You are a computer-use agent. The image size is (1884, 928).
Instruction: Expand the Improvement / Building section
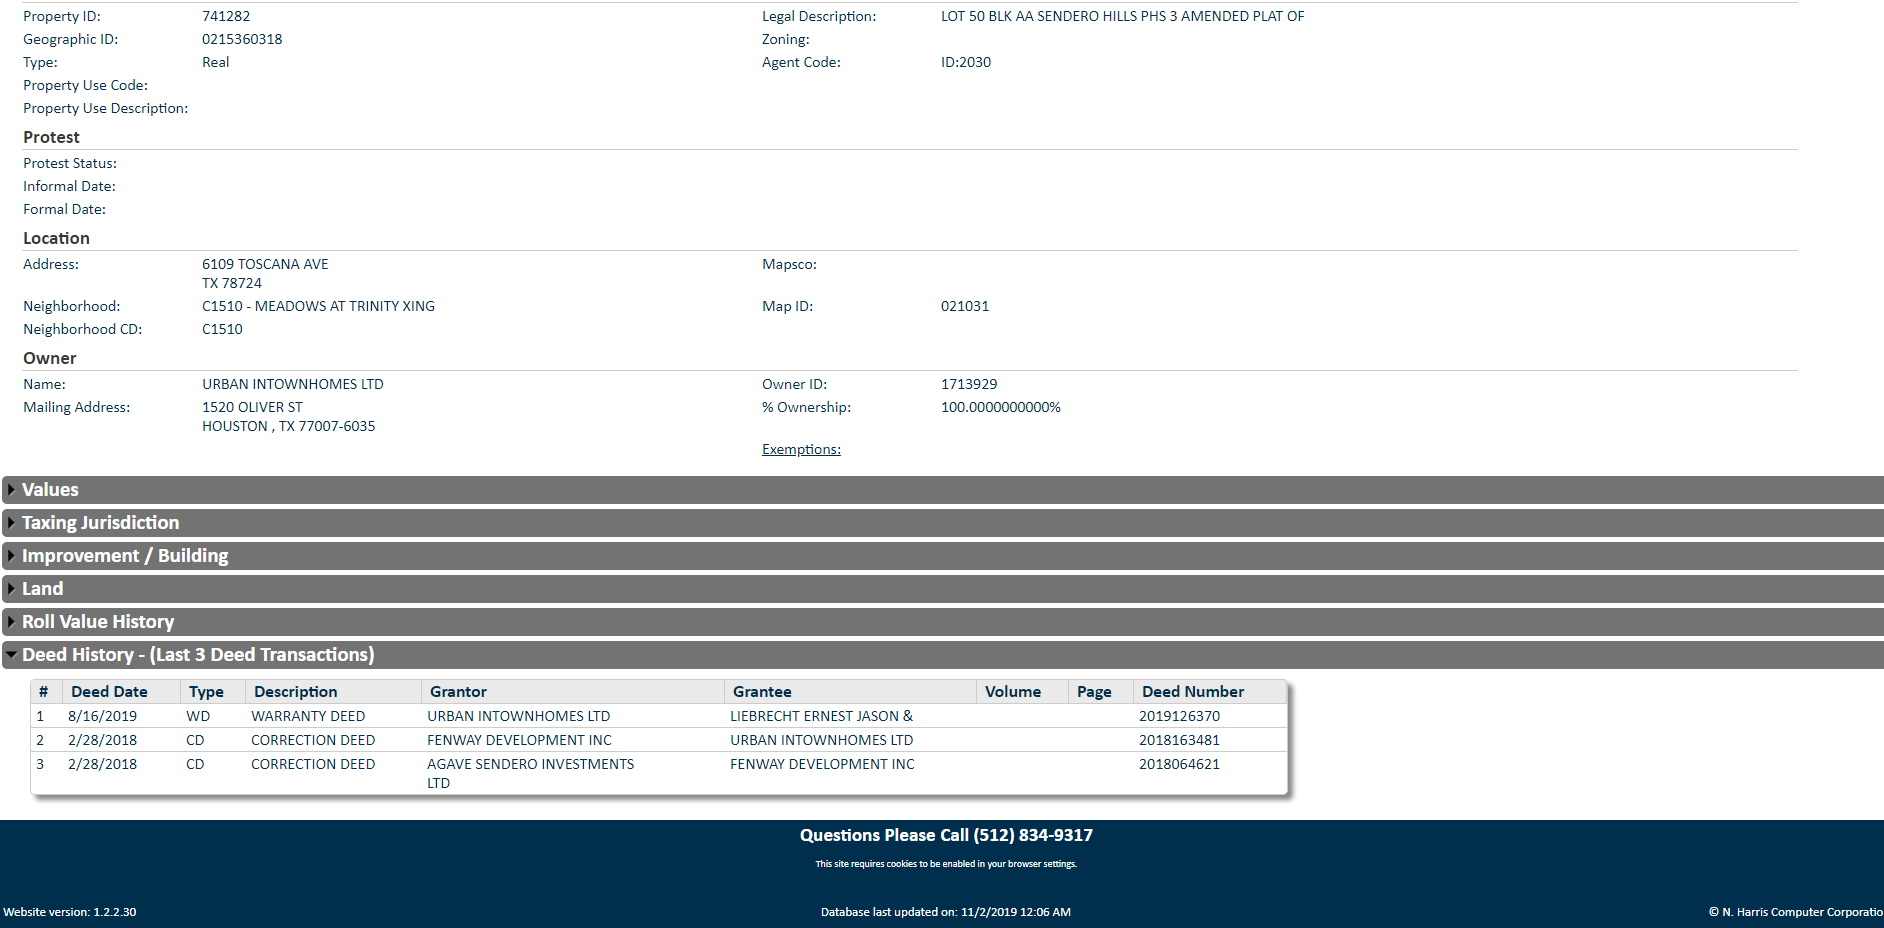coord(942,556)
